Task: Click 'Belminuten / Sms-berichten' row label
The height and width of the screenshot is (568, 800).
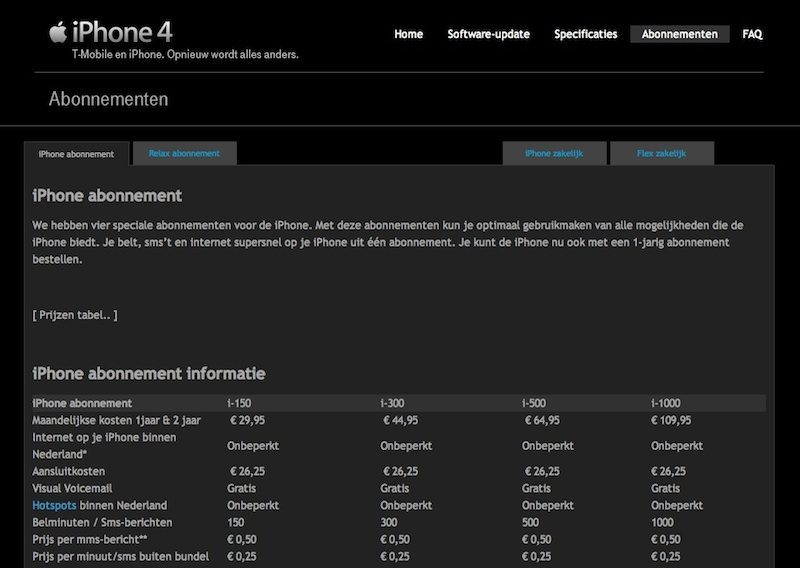Action: coord(102,523)
